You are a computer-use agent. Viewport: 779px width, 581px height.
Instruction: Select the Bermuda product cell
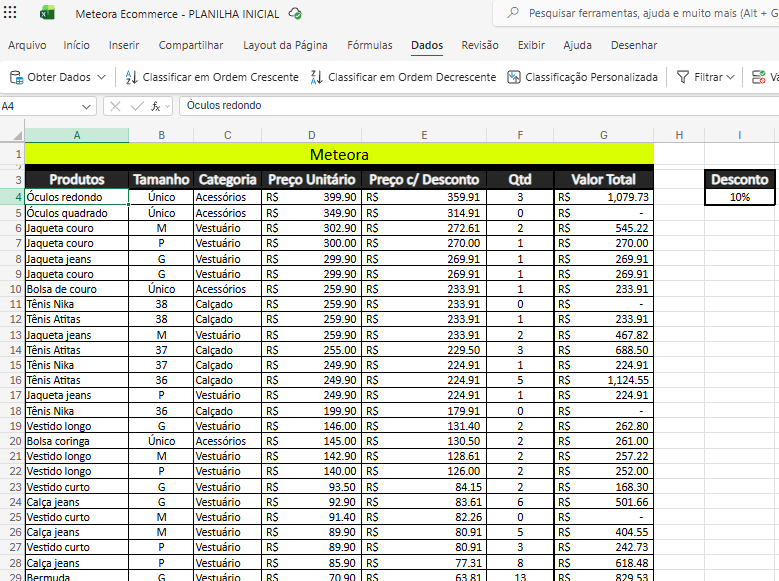pos(77,577)
